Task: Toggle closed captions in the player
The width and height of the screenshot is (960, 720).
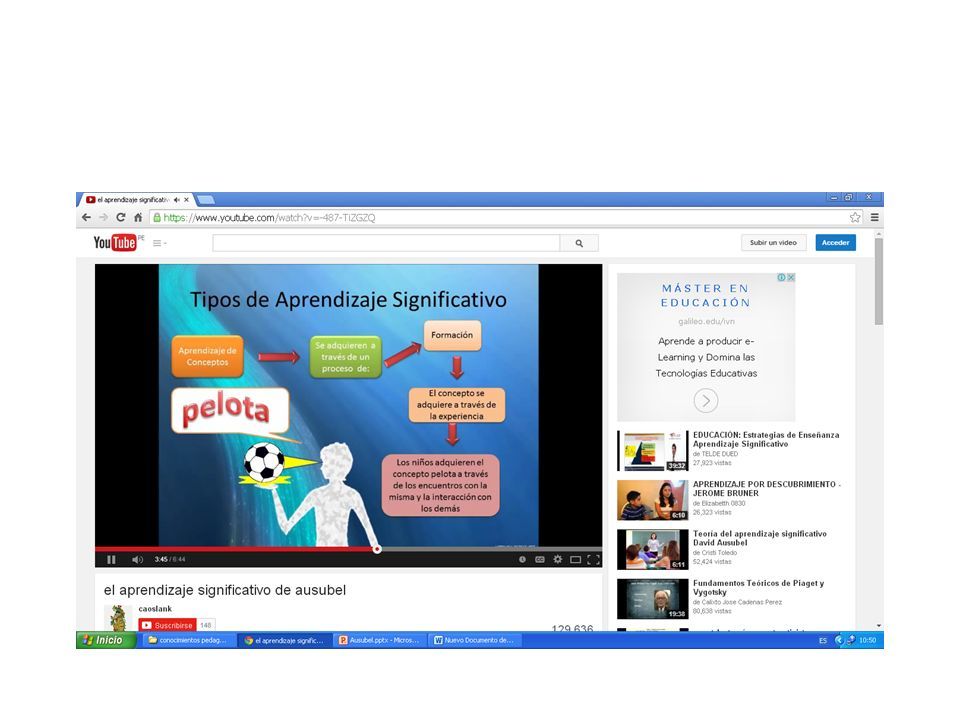Action: pos(540,560)
